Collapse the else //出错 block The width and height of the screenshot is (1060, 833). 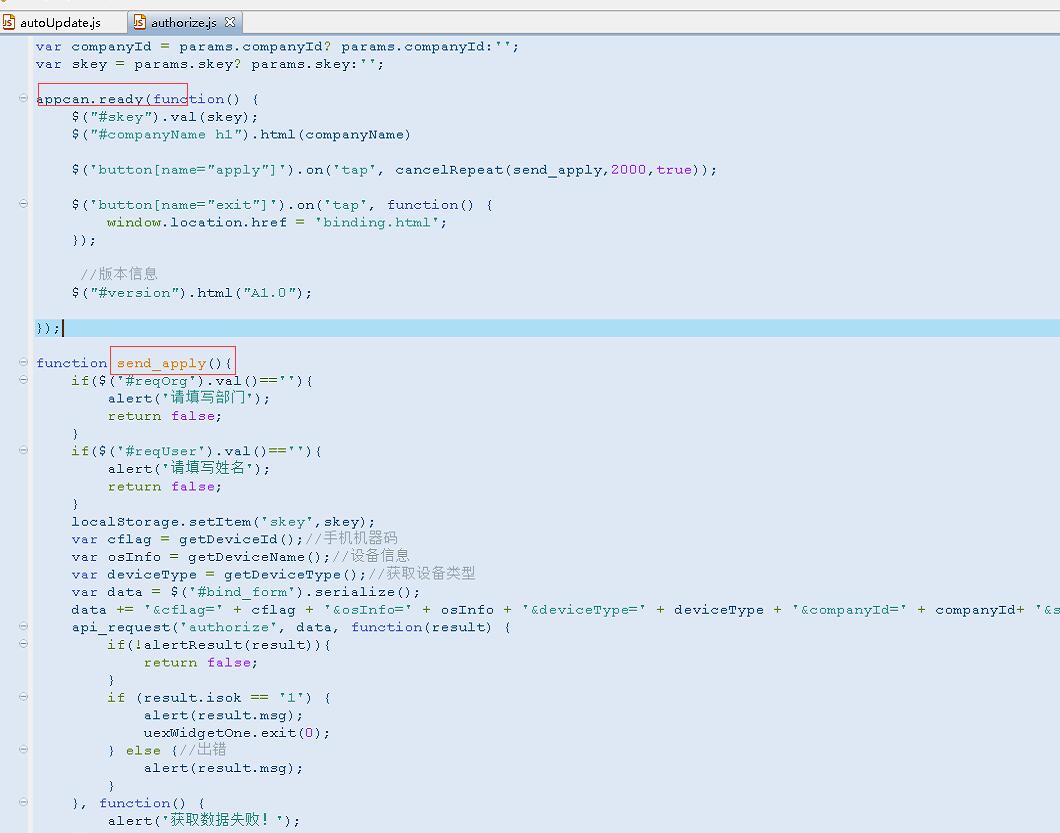[23, 749]
